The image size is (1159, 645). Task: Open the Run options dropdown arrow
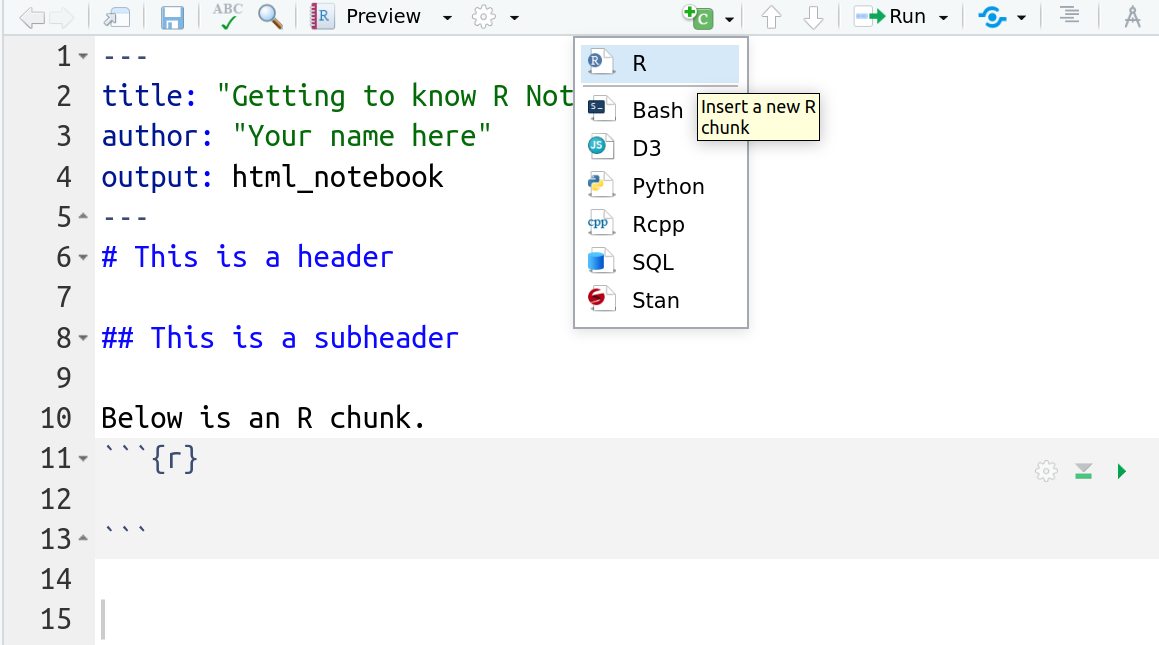(x=943, y=17)
